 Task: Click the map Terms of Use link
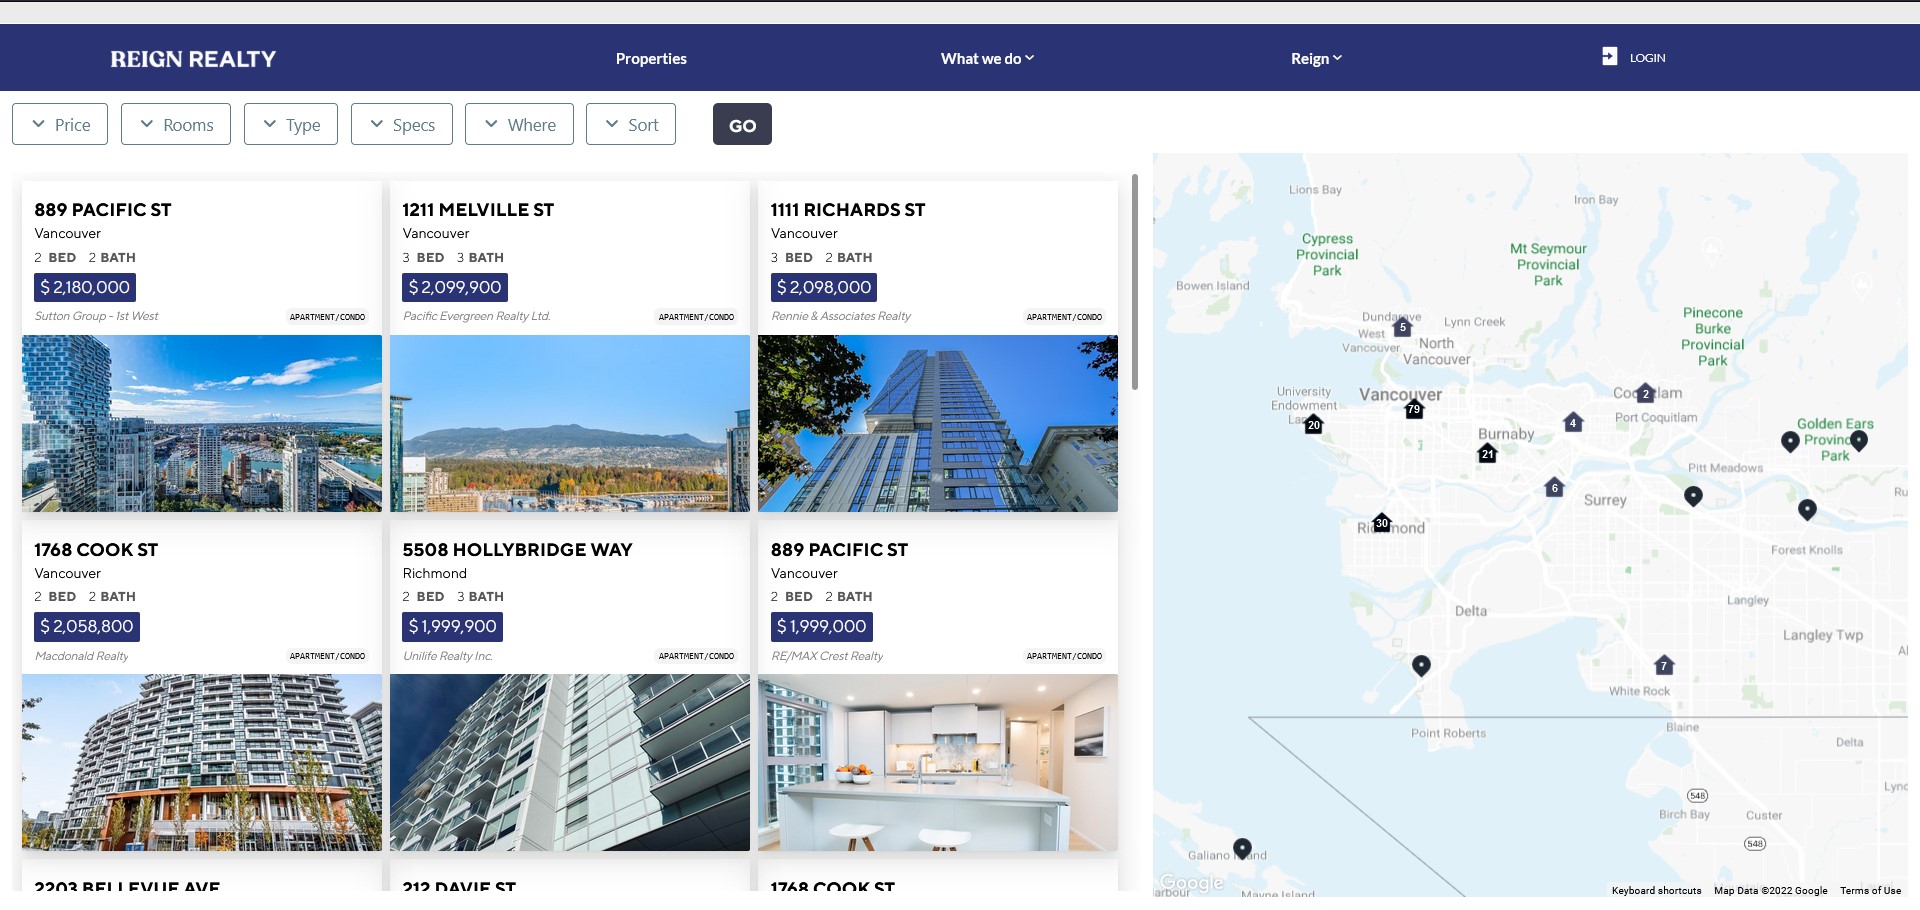(1870, 890)
